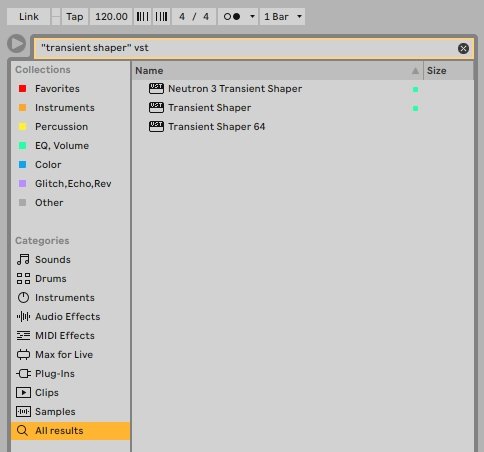
Task: Click the second nudge bars icon
Action: point(161,16)
